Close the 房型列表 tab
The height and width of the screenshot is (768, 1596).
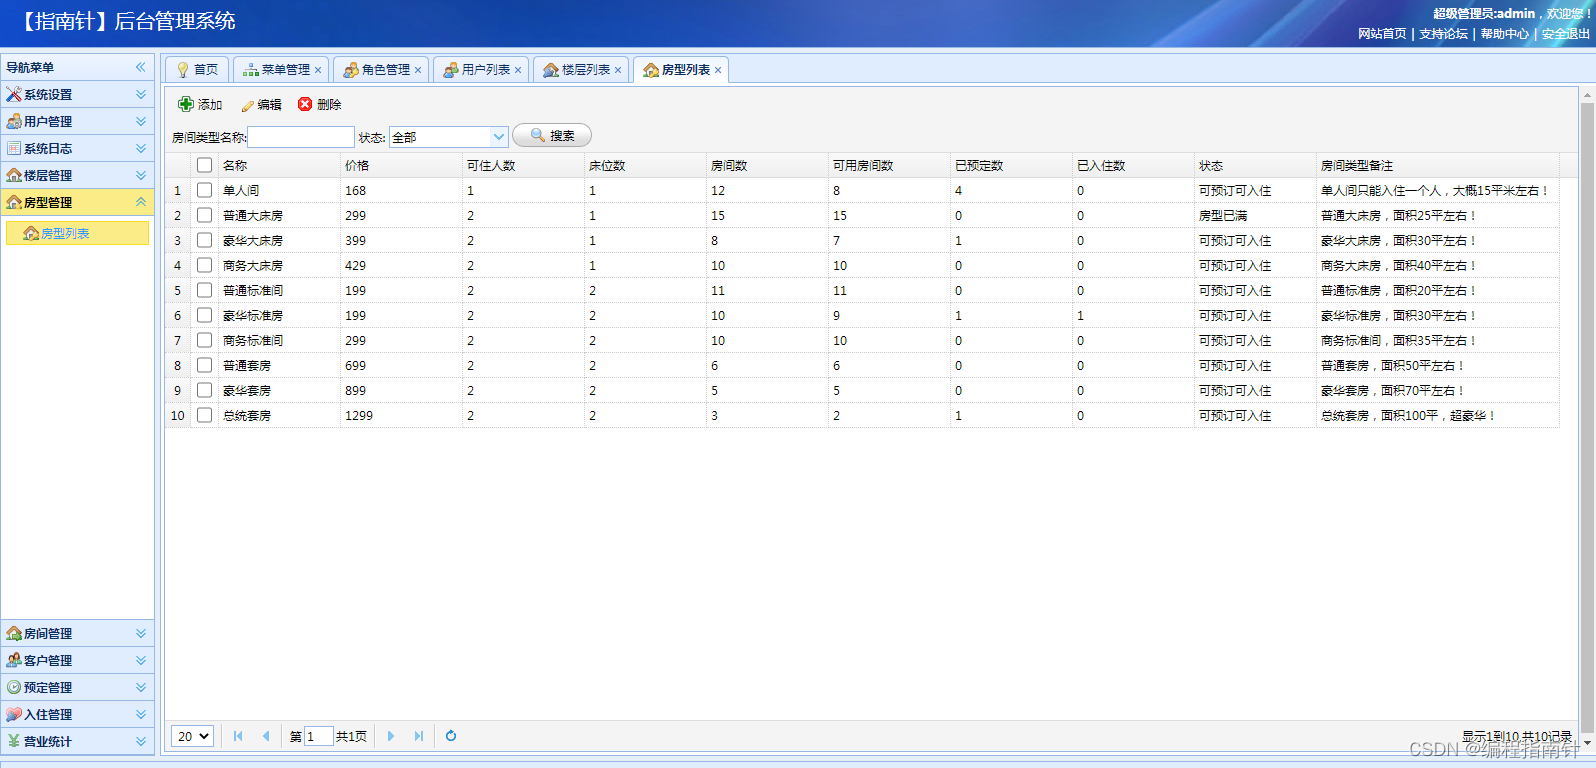pos(718,70)
